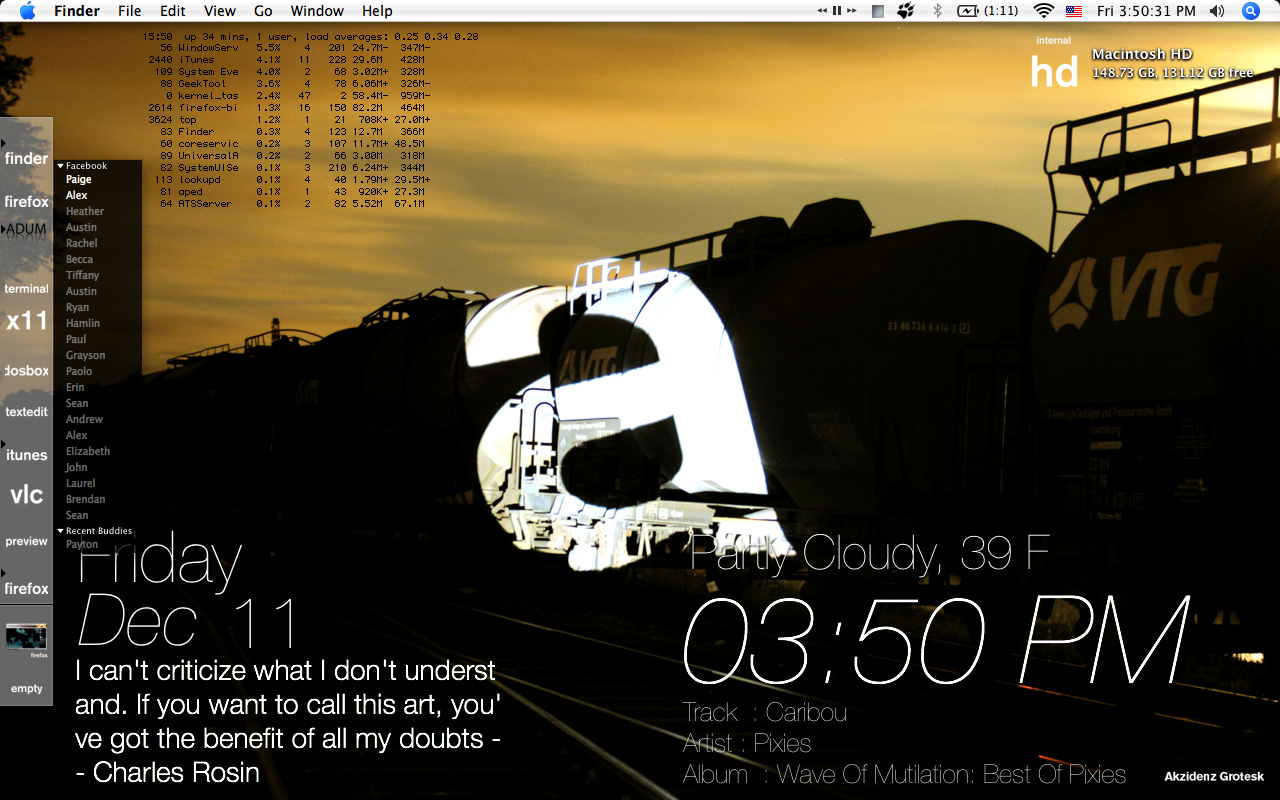1280x800 pixels.
Task: Open the Apple menu
Action: click(27, 11)
